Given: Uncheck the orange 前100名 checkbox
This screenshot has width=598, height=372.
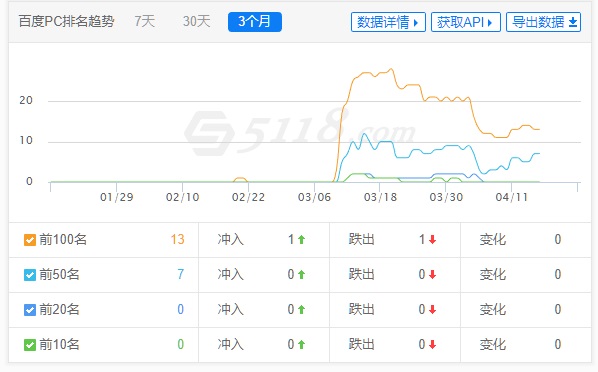Looking at the screenshot, I should pos(30,240).
